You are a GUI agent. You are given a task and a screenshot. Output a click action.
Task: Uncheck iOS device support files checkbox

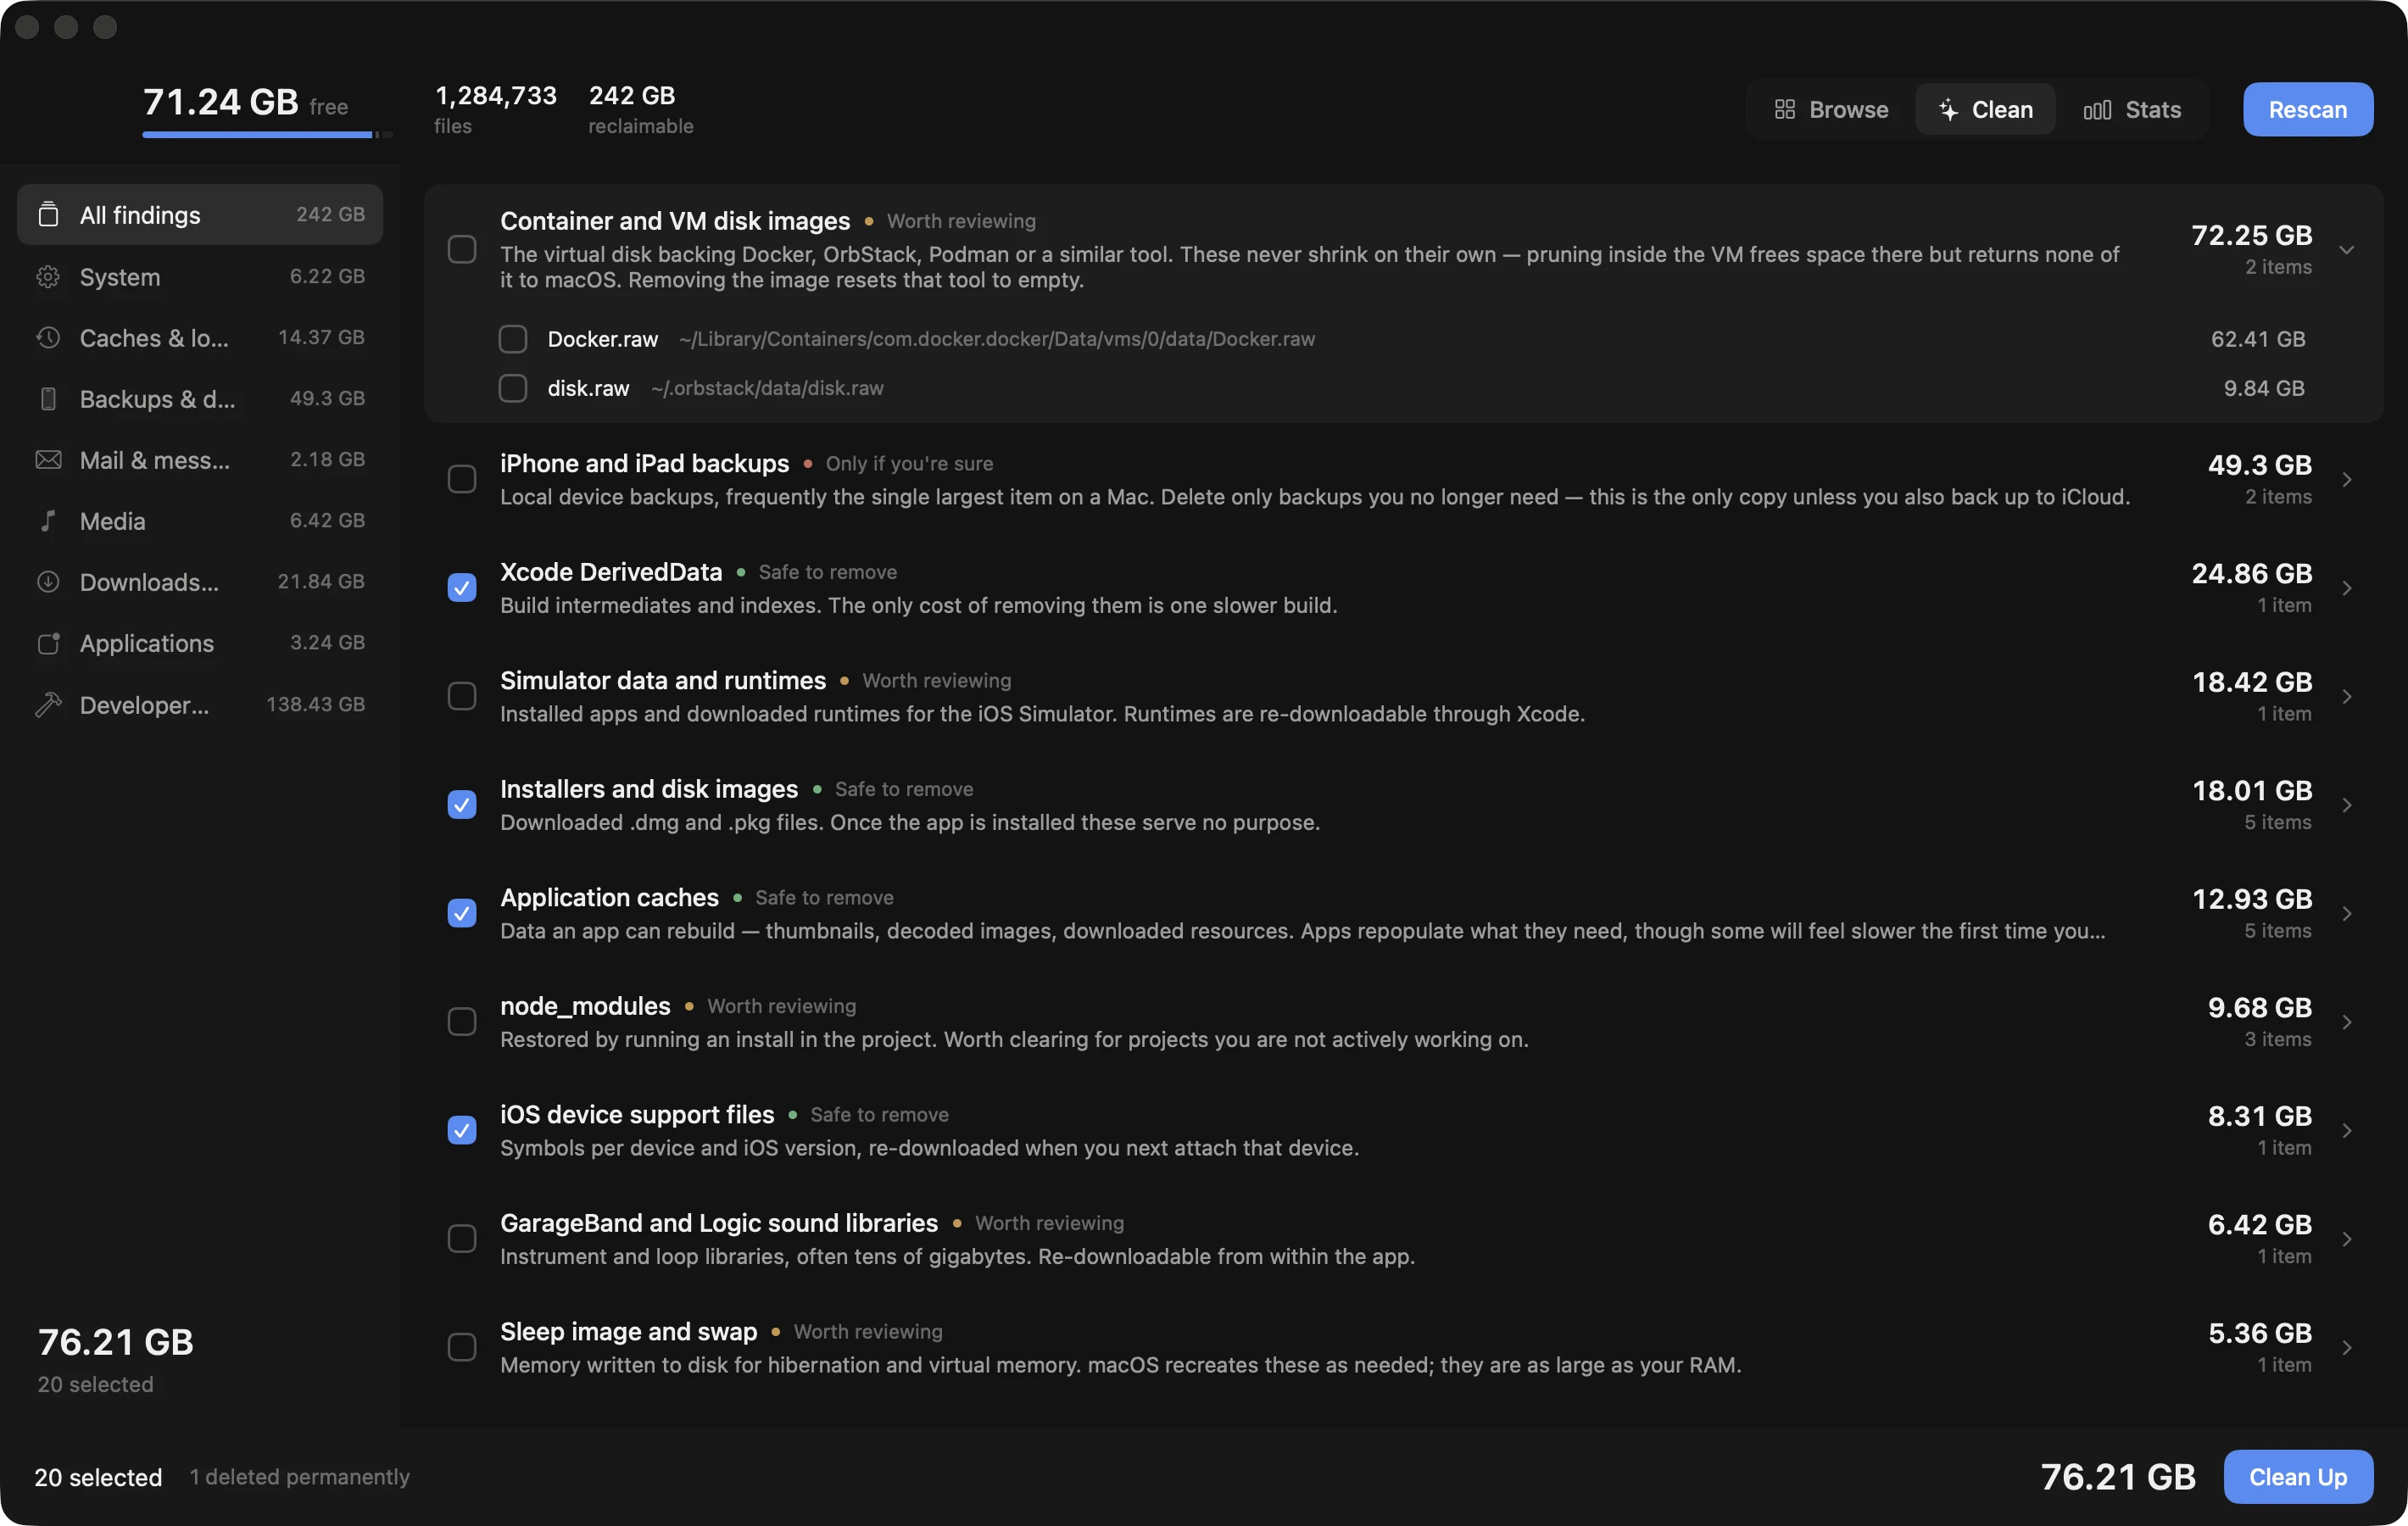click(462, 1130)
